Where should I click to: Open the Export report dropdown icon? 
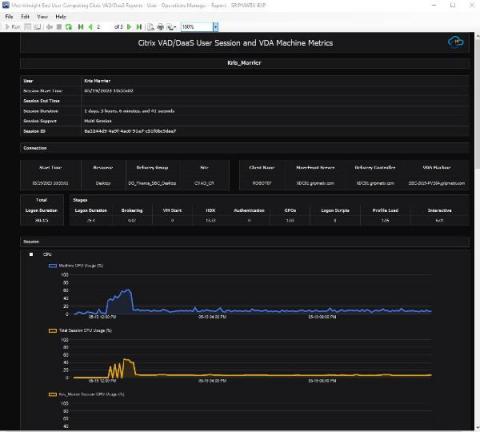pyautogui.click(x=171, y=27)
